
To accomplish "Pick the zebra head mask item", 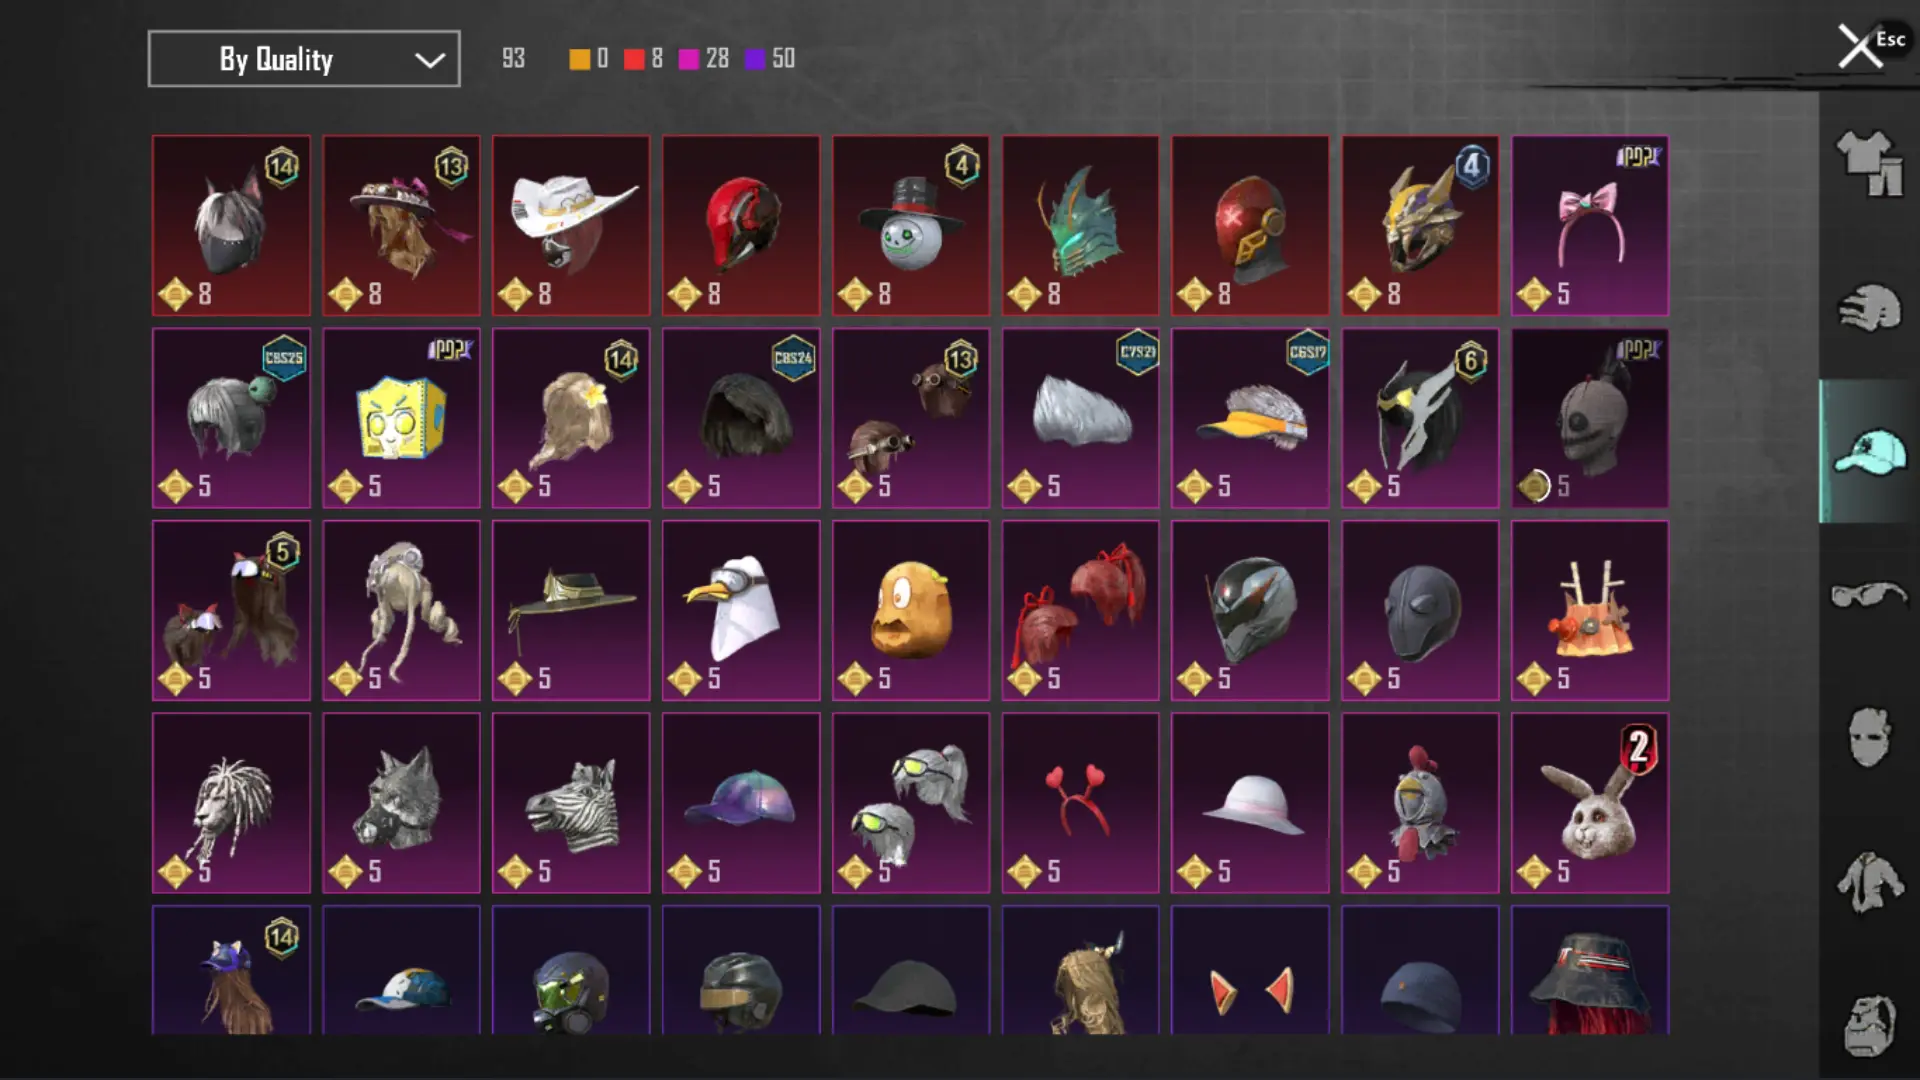I will [571, 803].
